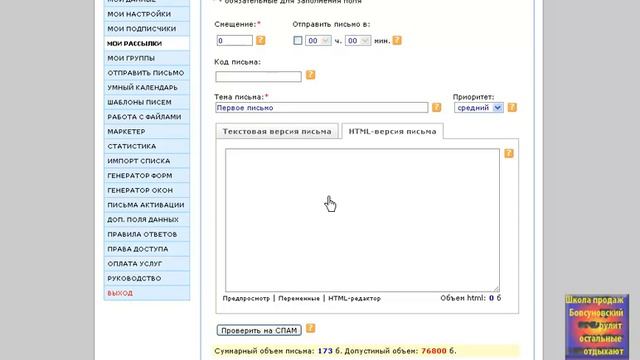Select the HTML-версия письма tab
Viewport: 640px width, 360px height.
pos(392,131)
